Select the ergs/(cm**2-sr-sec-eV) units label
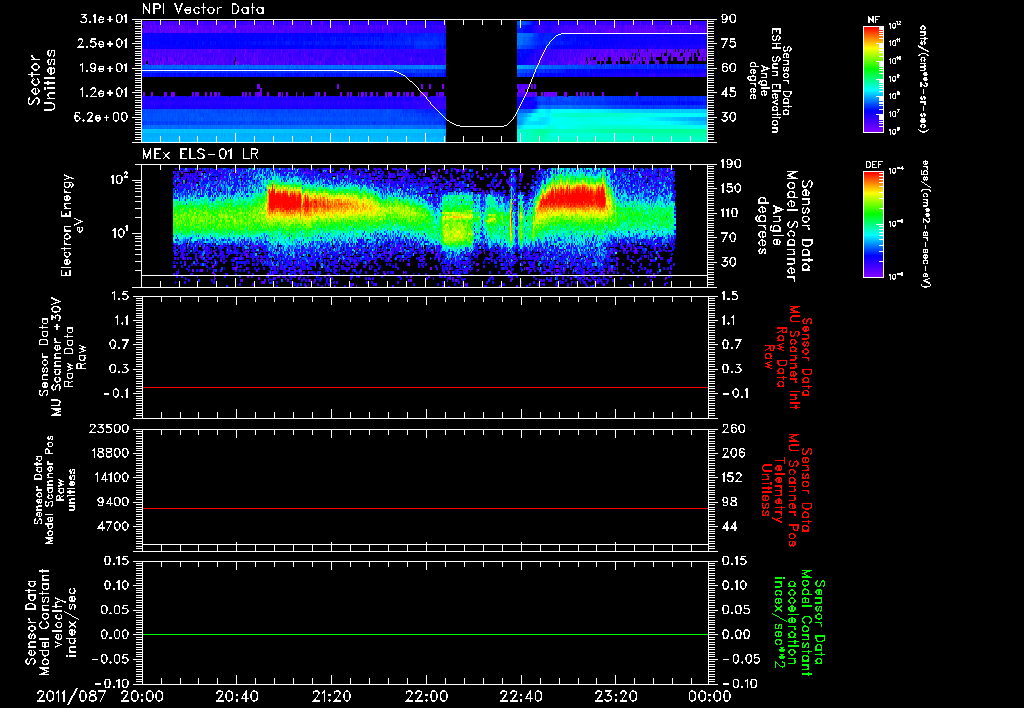Screen dimensions: 1024x708 point(926,224)
